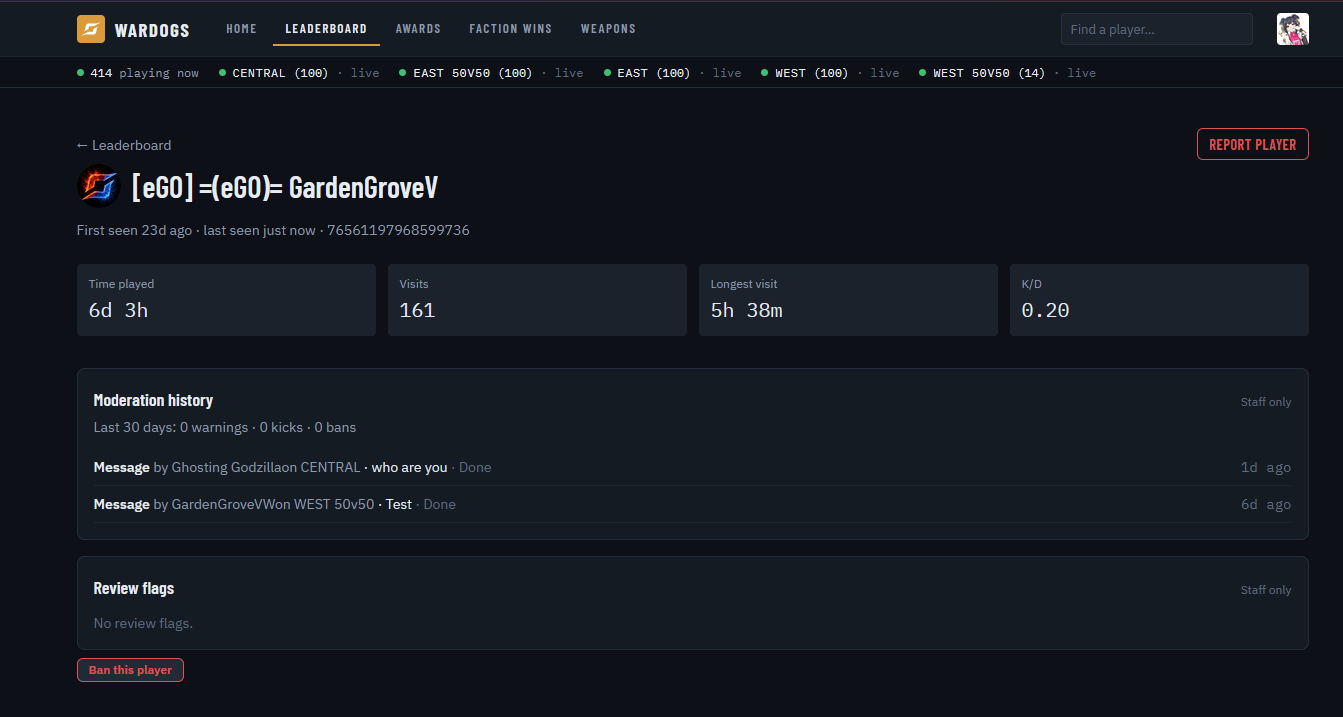This screenshot has height=717, width=1343.
Task: Focus the Find a player search box
Action: click(1157, 29)
